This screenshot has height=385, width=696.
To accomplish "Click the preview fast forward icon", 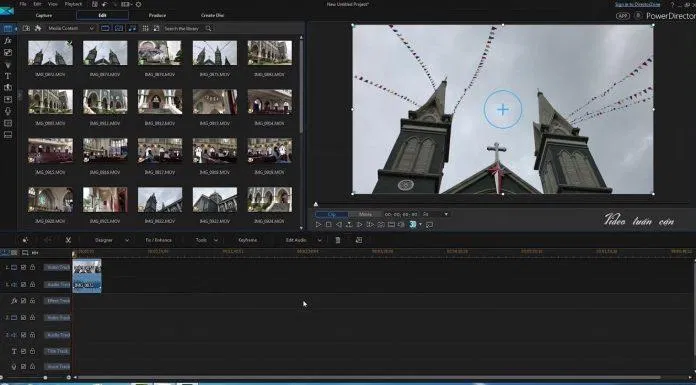I will point(370,225).
